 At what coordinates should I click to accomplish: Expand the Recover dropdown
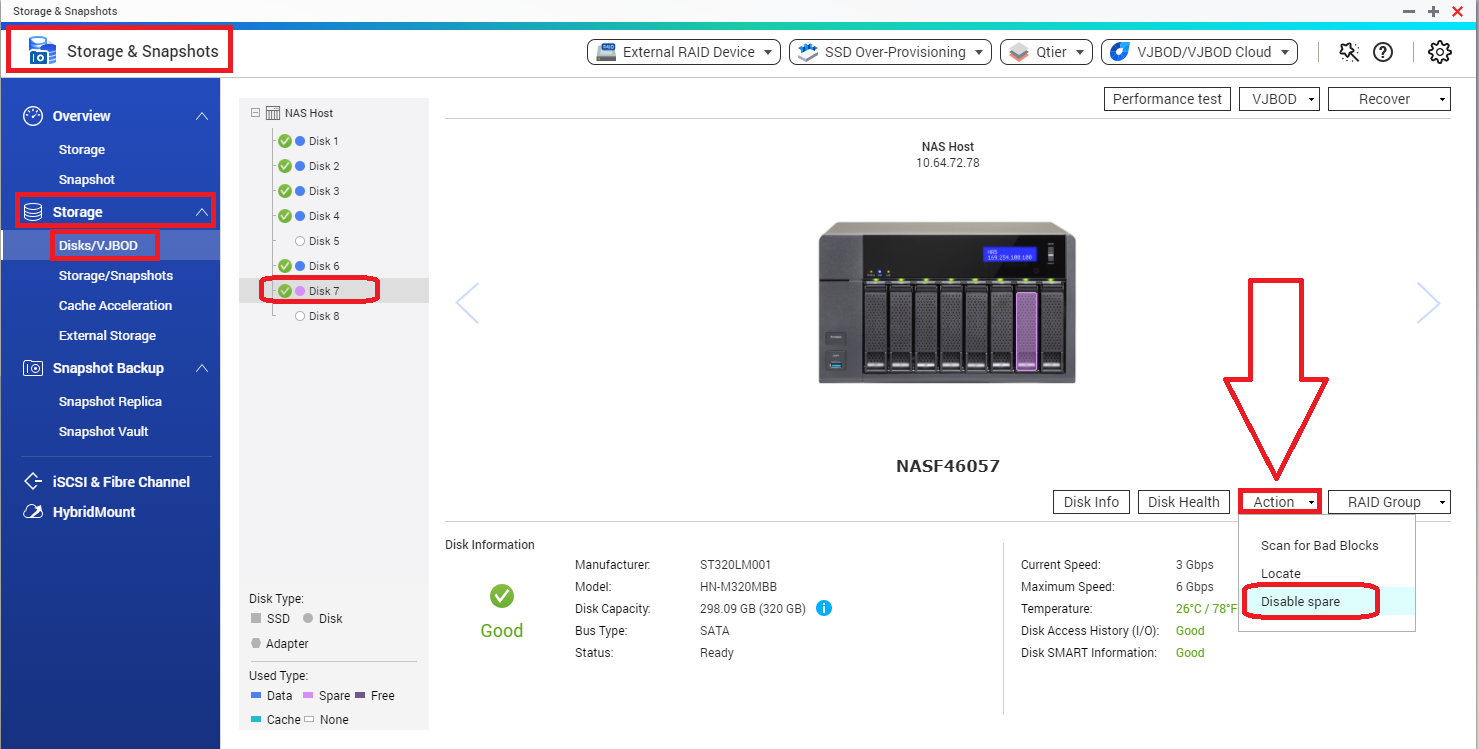pos(1390,99)
